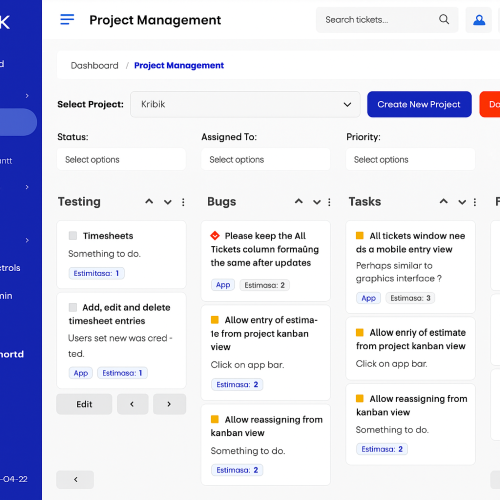This screenshot has width=500, height=500.
Task: Click the Bugs column up chevron
Action: coord(299,201)
